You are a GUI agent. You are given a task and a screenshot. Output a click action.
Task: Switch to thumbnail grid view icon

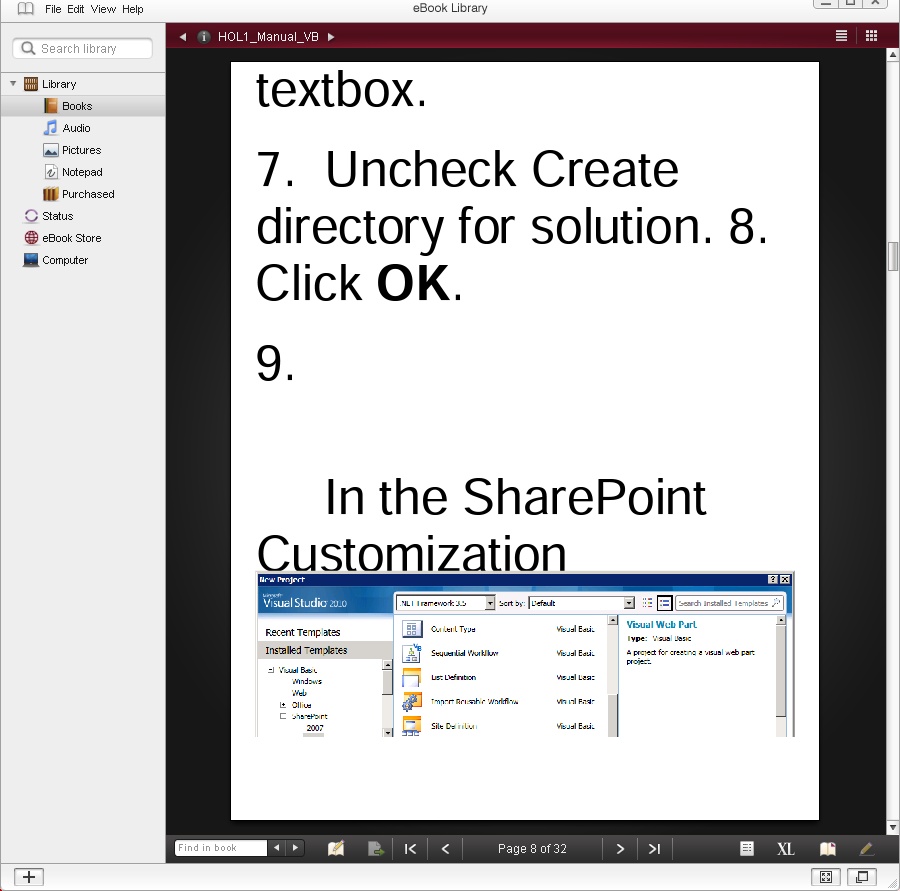pyautogui.click(x=871, y=36)
